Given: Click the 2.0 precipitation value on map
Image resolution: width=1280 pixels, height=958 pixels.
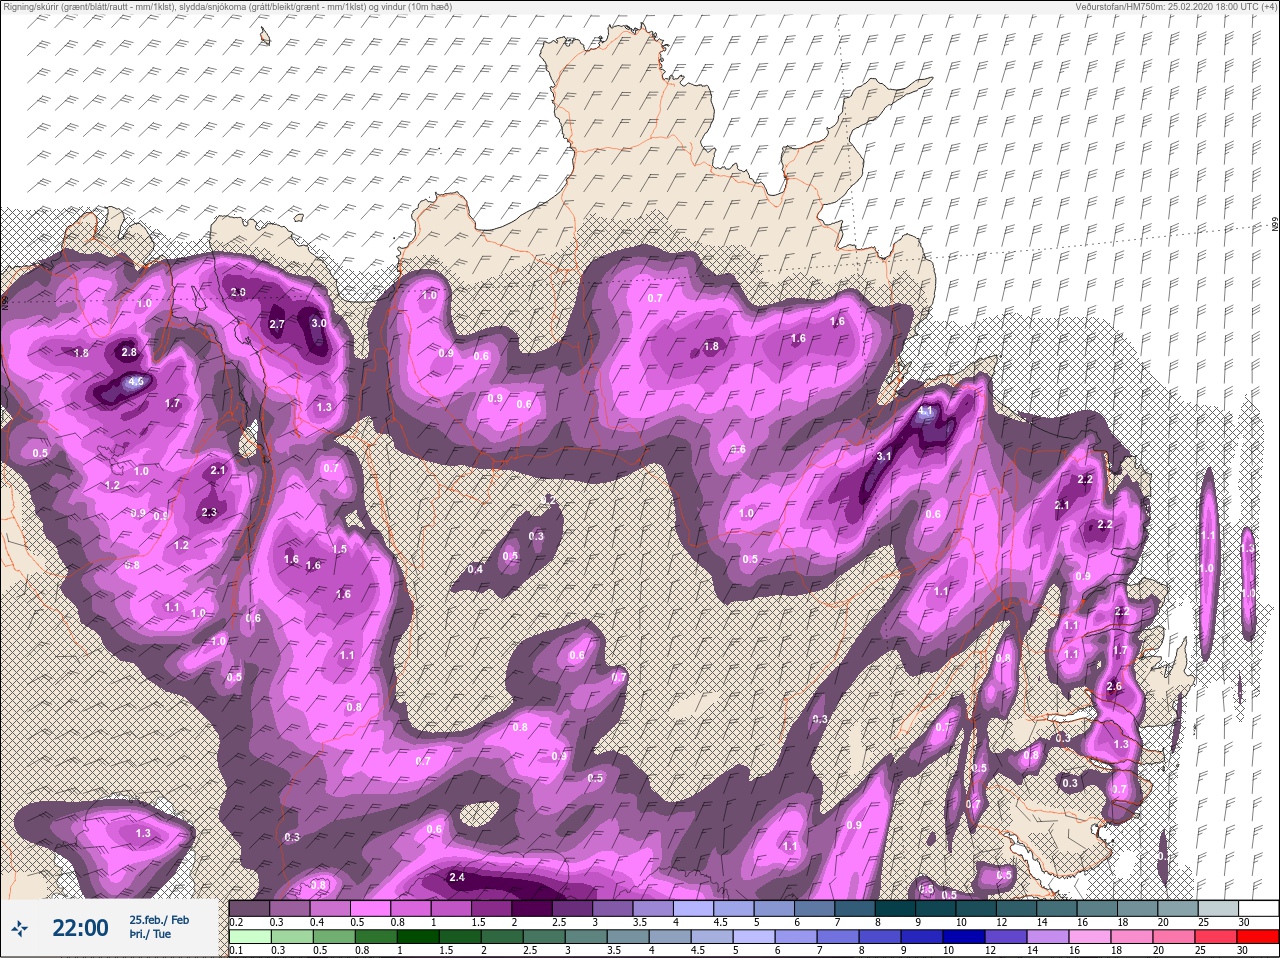Looking at the screenshot, I should (x=238, y=292).
